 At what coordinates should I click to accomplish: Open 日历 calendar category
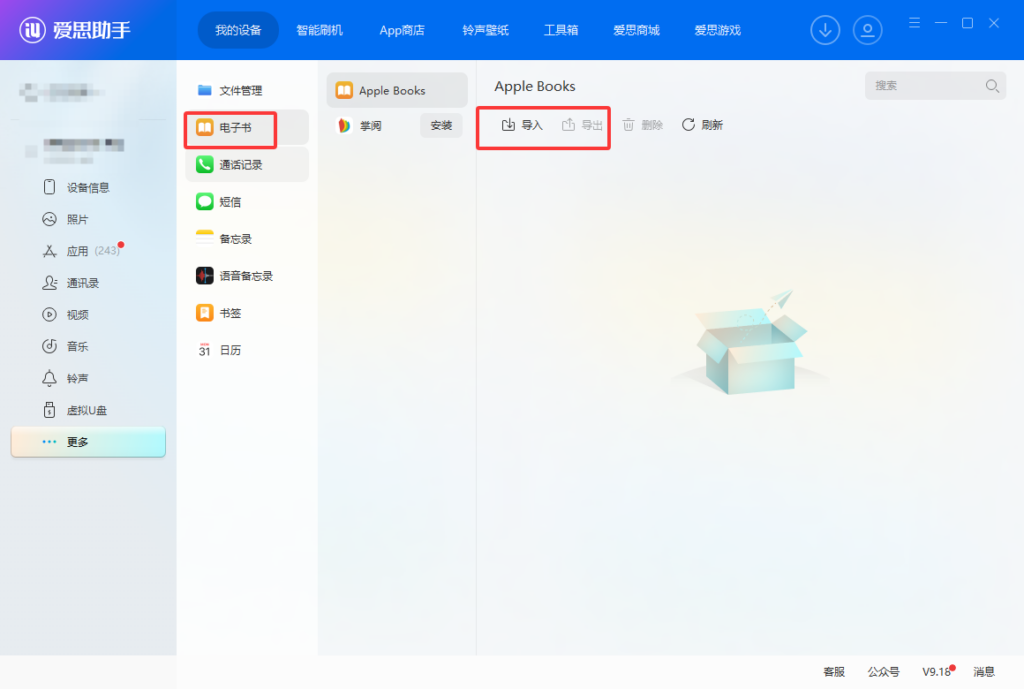(247, 351)
